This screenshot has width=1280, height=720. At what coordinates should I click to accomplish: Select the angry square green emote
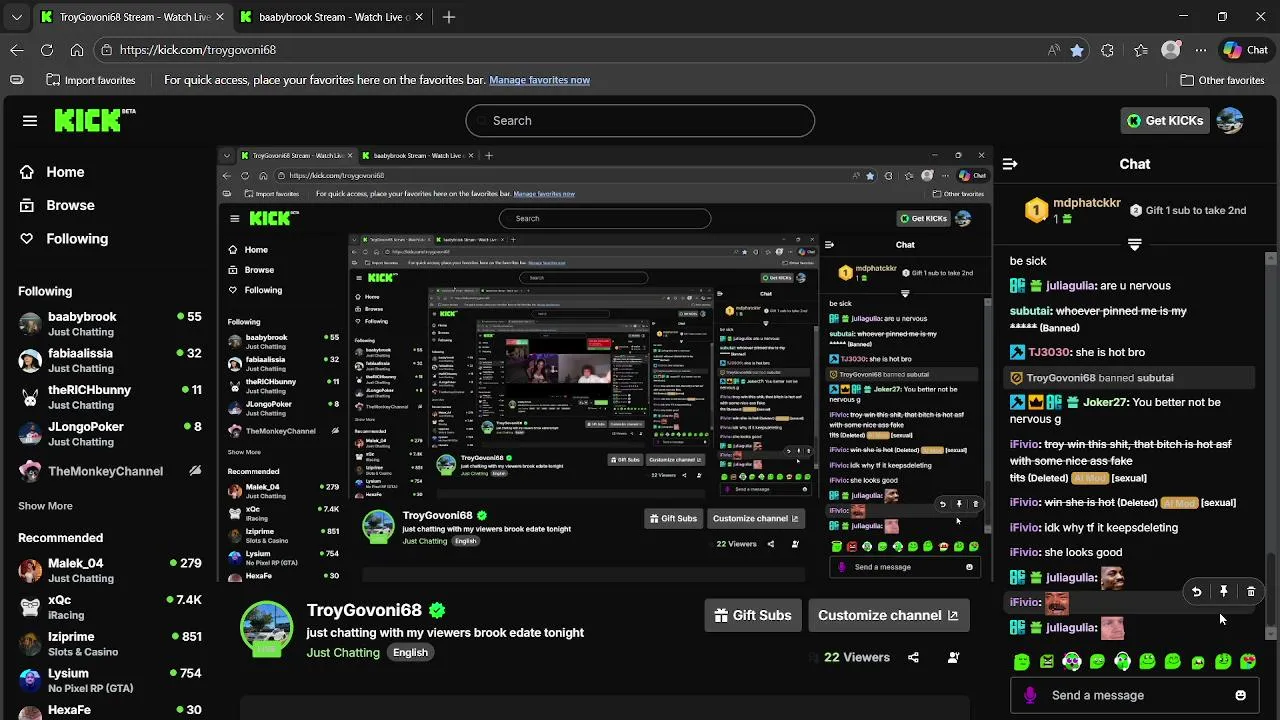(x=1046, y=661)
